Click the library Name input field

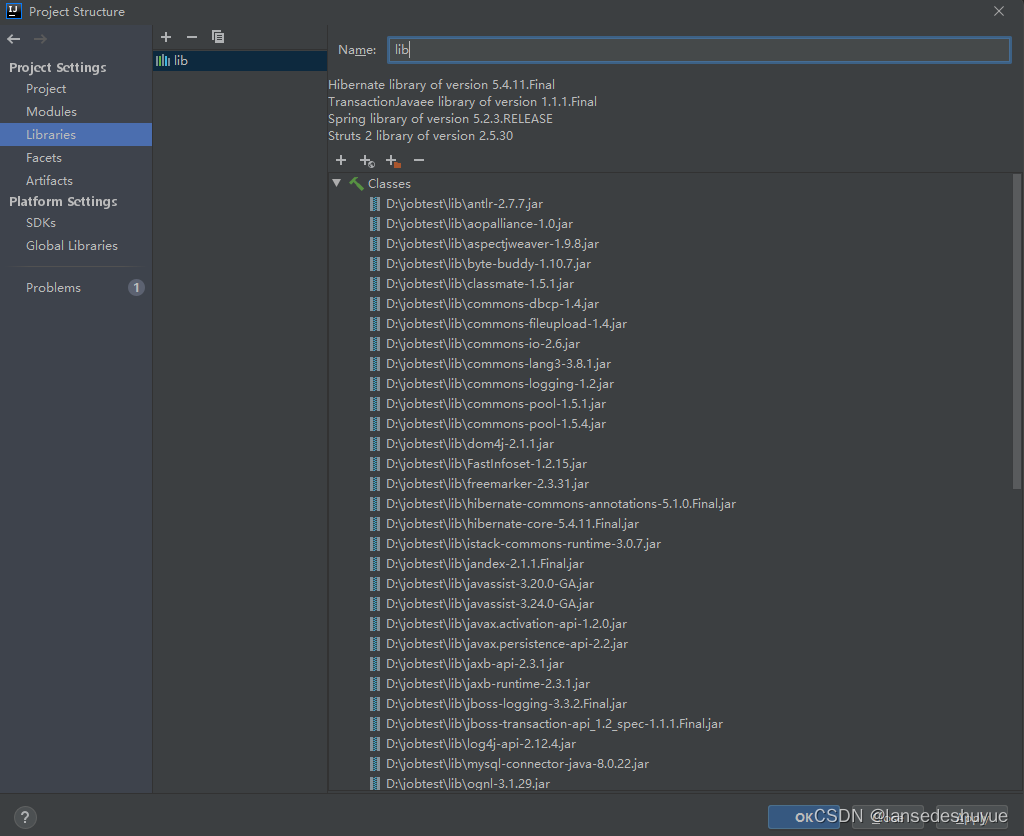[699, 50]
